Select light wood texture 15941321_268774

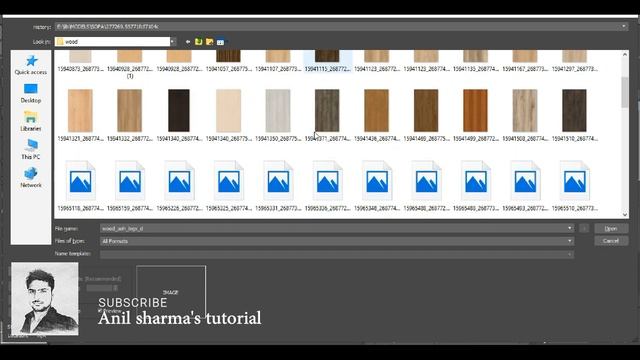80,111
